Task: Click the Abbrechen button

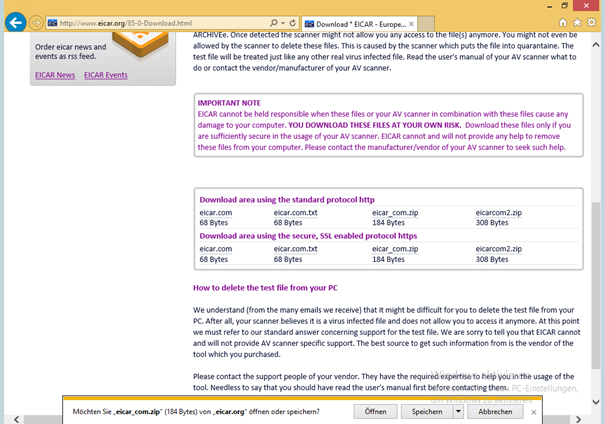Action: pyautogui.click(x=495, y=412)
